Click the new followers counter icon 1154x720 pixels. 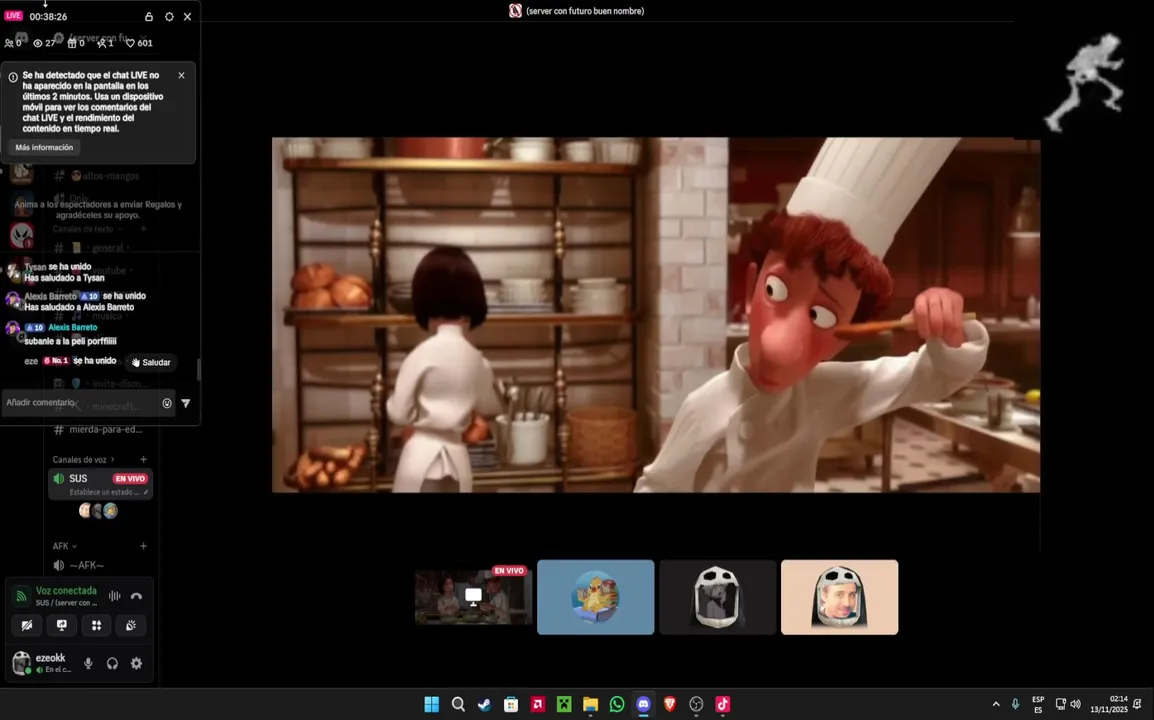[x=102, y=43]
